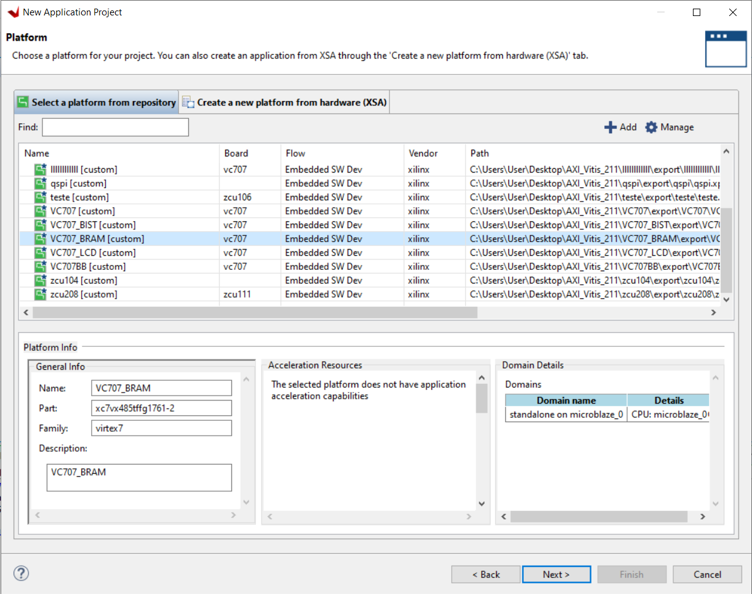The width and height of the screenshot is (752, 594).
Task: Click the gear icon next to Manage
Action: [x=651, y=127]
